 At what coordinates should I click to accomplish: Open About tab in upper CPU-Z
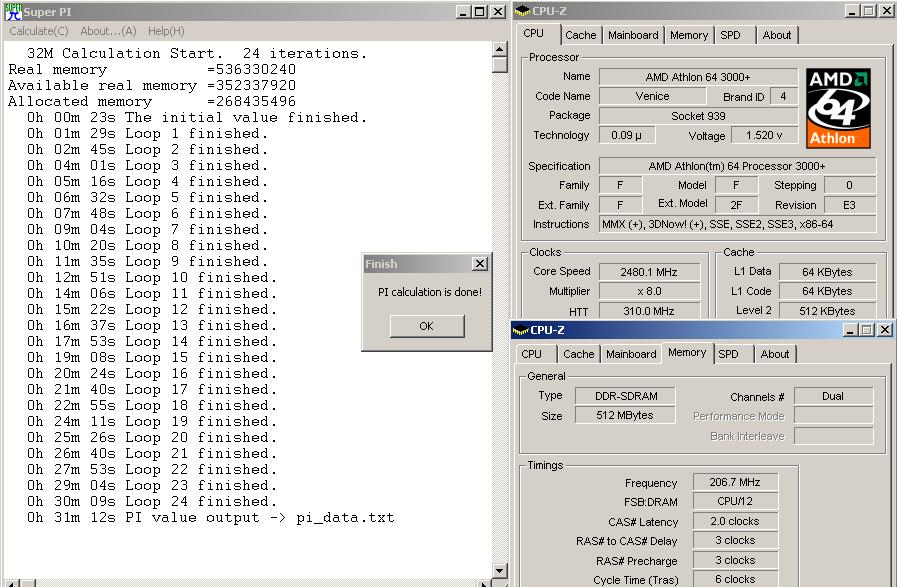point(776,35)
